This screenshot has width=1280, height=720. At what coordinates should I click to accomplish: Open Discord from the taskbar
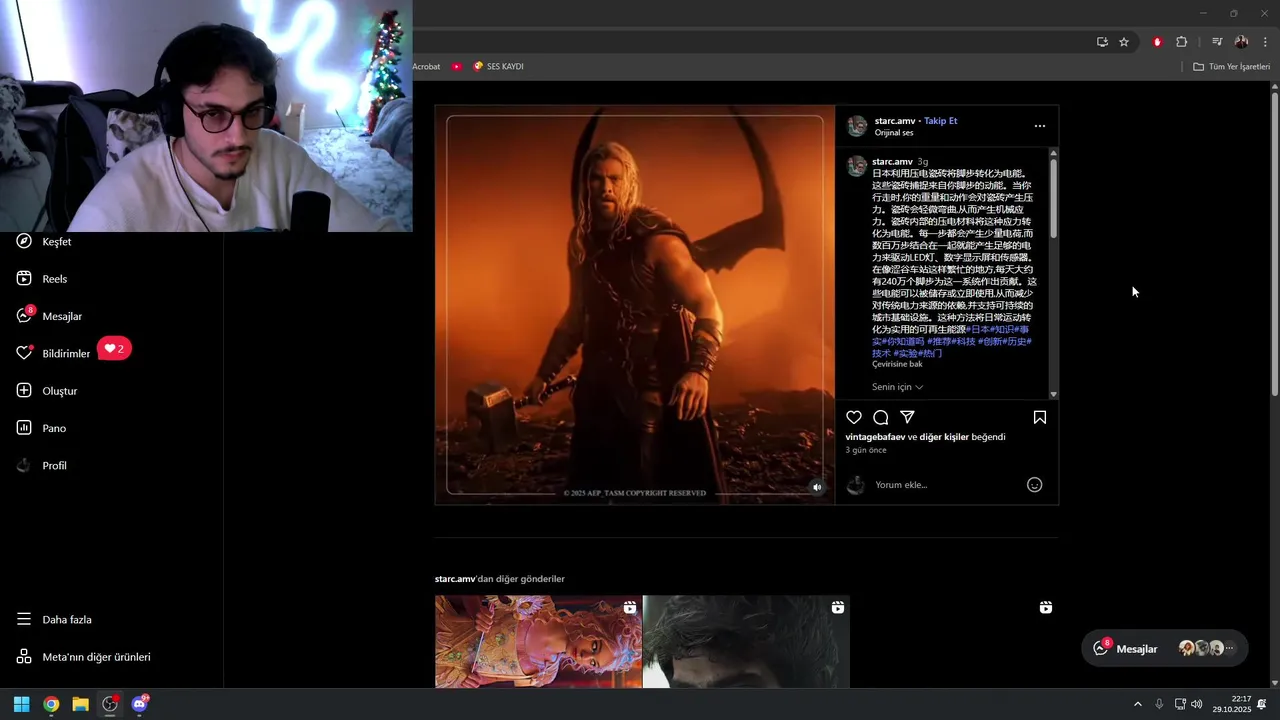(139, 704)
